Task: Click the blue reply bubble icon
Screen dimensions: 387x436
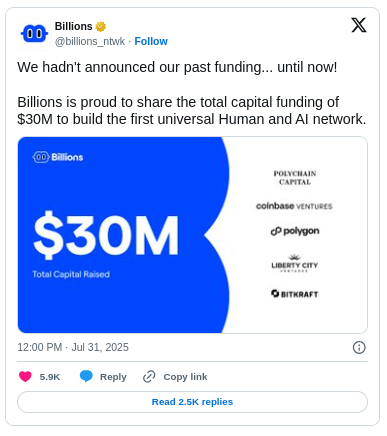Action: coord(86,377)
